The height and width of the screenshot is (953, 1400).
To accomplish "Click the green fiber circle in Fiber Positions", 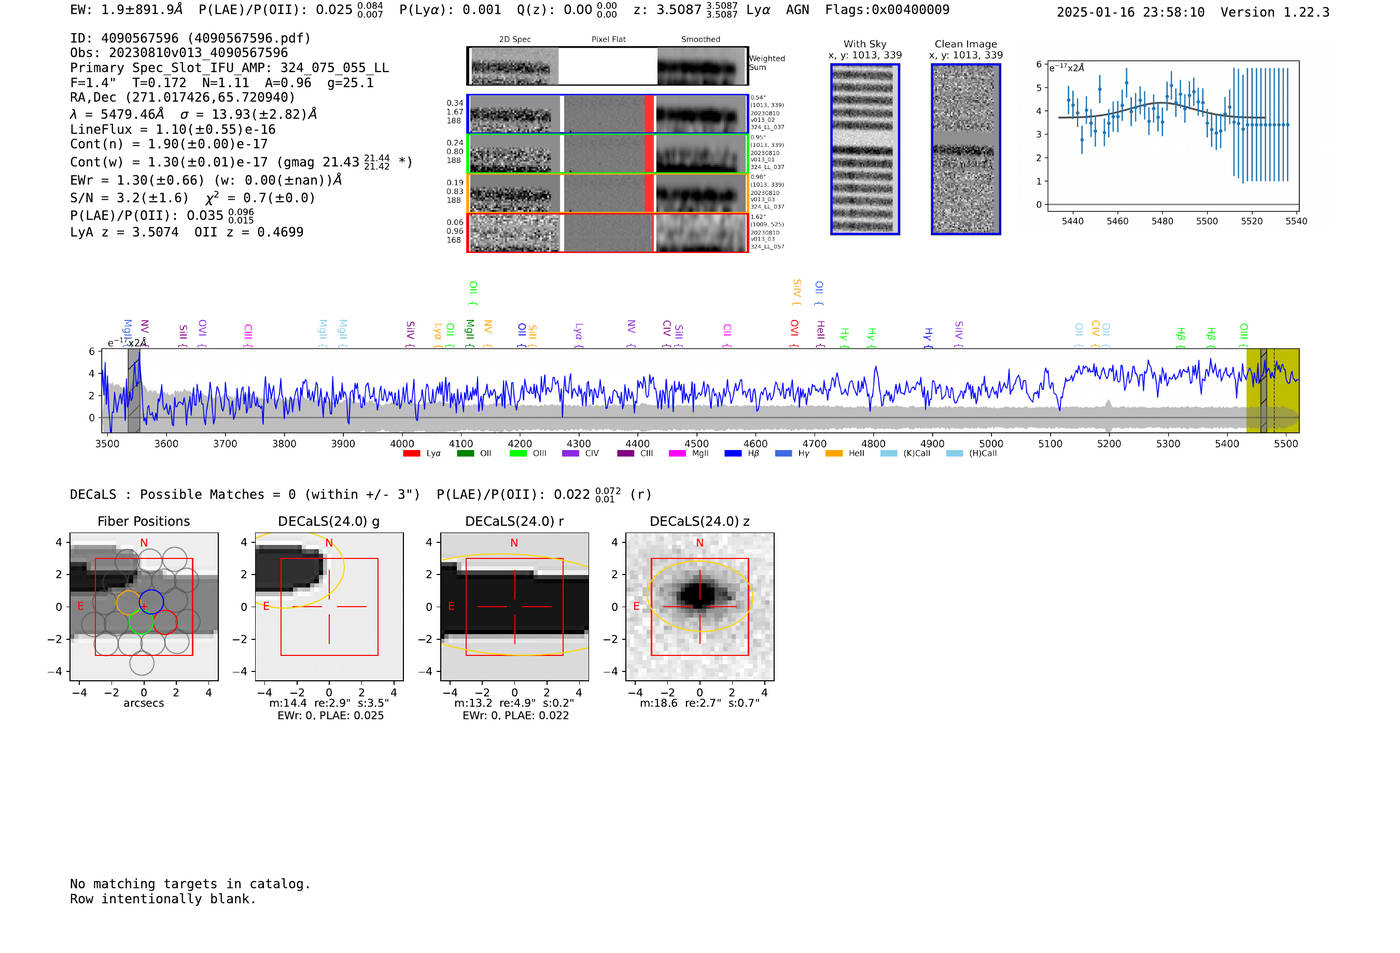I will (140, 622).
